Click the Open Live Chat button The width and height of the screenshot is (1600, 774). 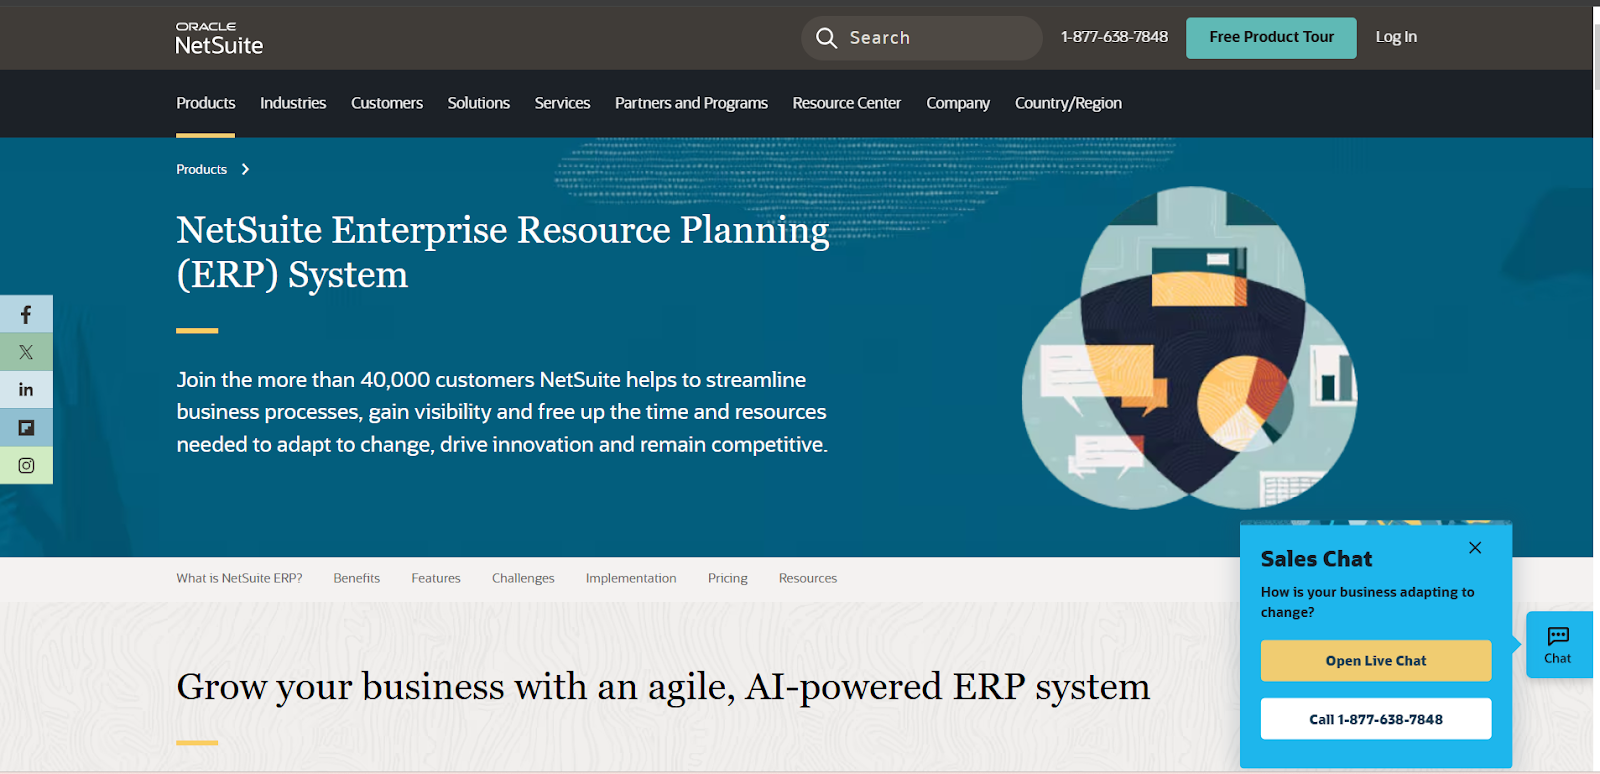coord(1376,661)
